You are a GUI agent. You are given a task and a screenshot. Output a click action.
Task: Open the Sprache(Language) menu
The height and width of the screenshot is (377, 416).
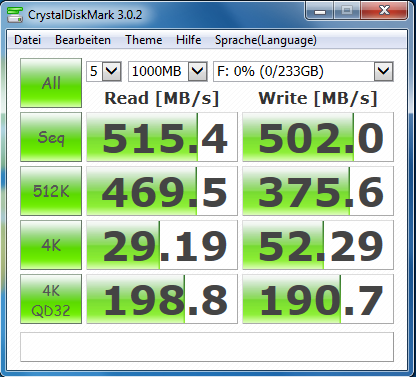(x=266, y=40)
